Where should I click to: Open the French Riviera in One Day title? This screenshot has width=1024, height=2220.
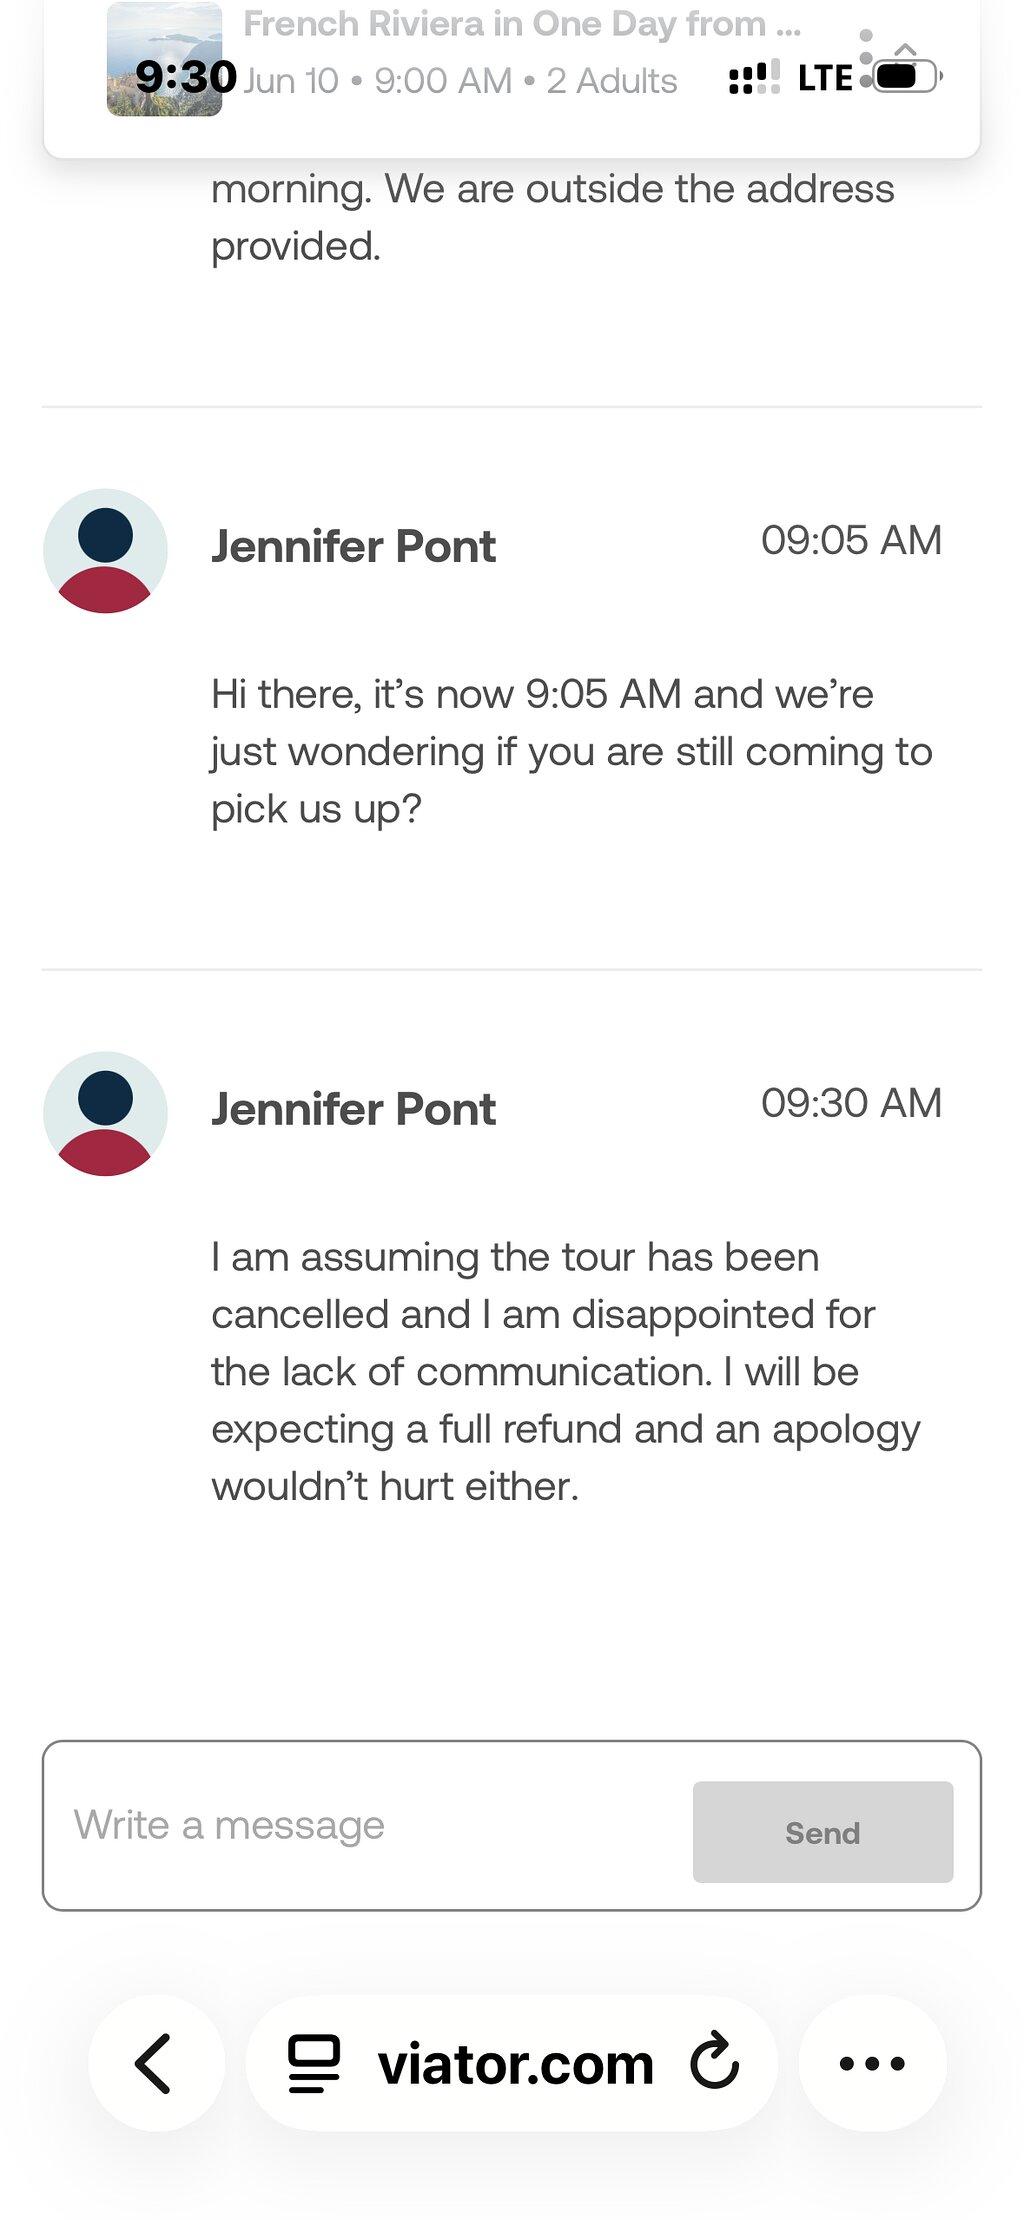pos(522,23)
